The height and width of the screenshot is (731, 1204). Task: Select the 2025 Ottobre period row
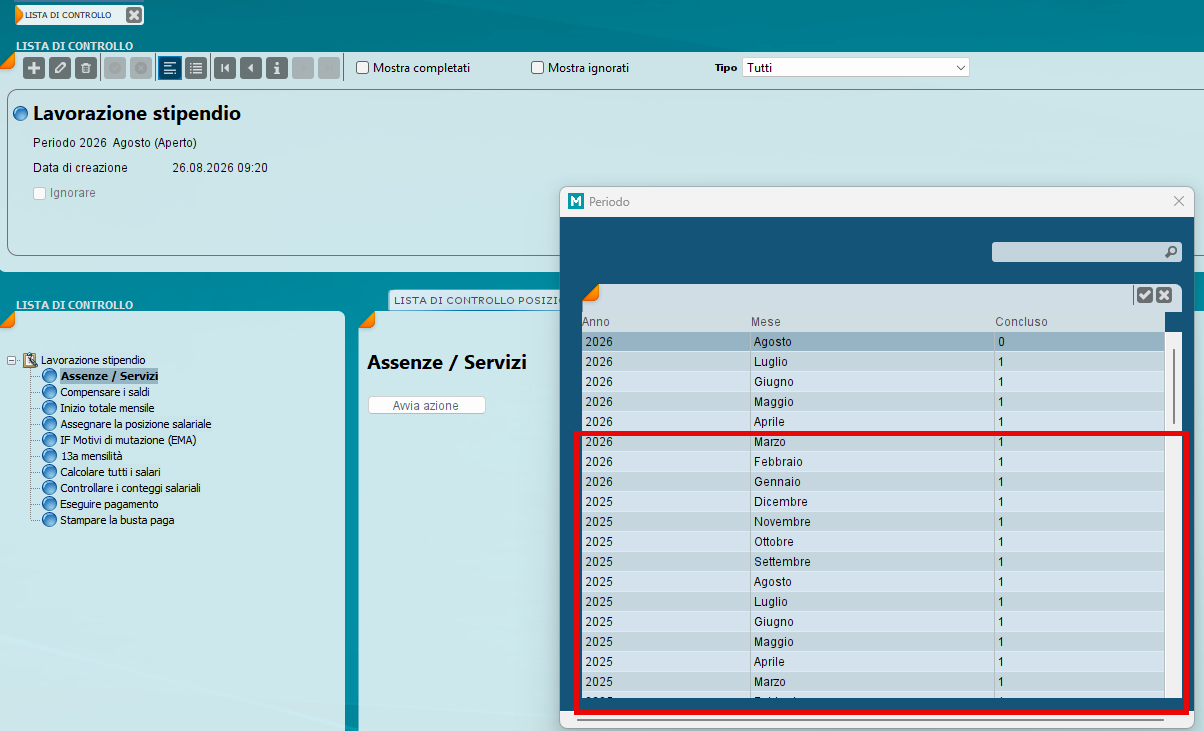coord(873,542)
